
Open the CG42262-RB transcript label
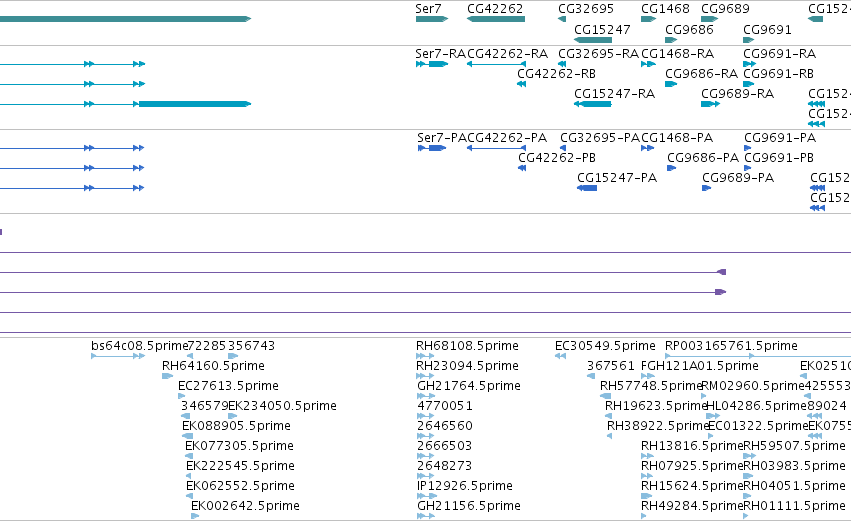(x=556, y=74)
